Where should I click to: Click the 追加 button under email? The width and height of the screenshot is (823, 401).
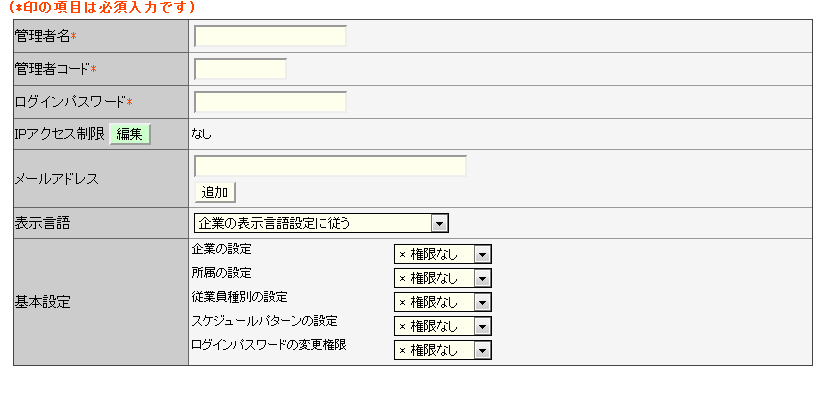pyautogui.click(x=215, y=193)
